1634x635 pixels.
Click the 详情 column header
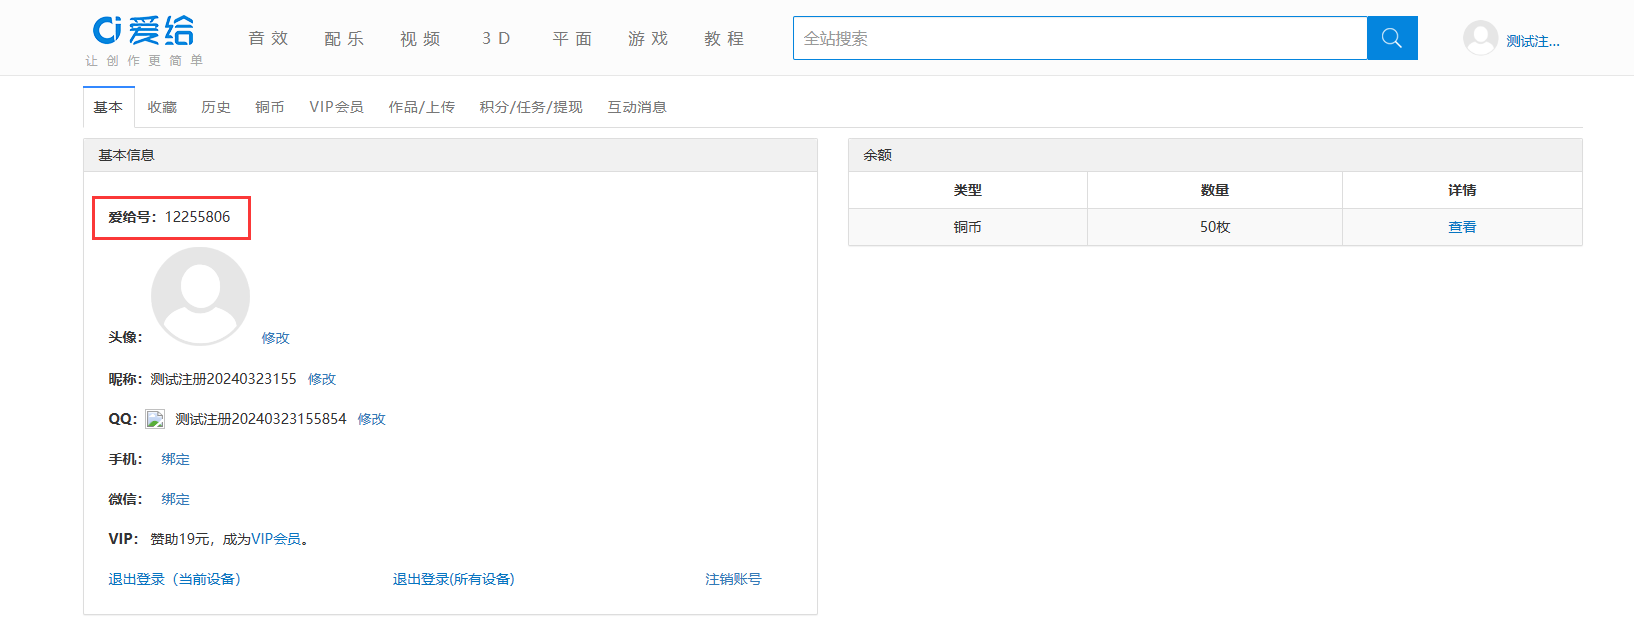[1462, 190]
